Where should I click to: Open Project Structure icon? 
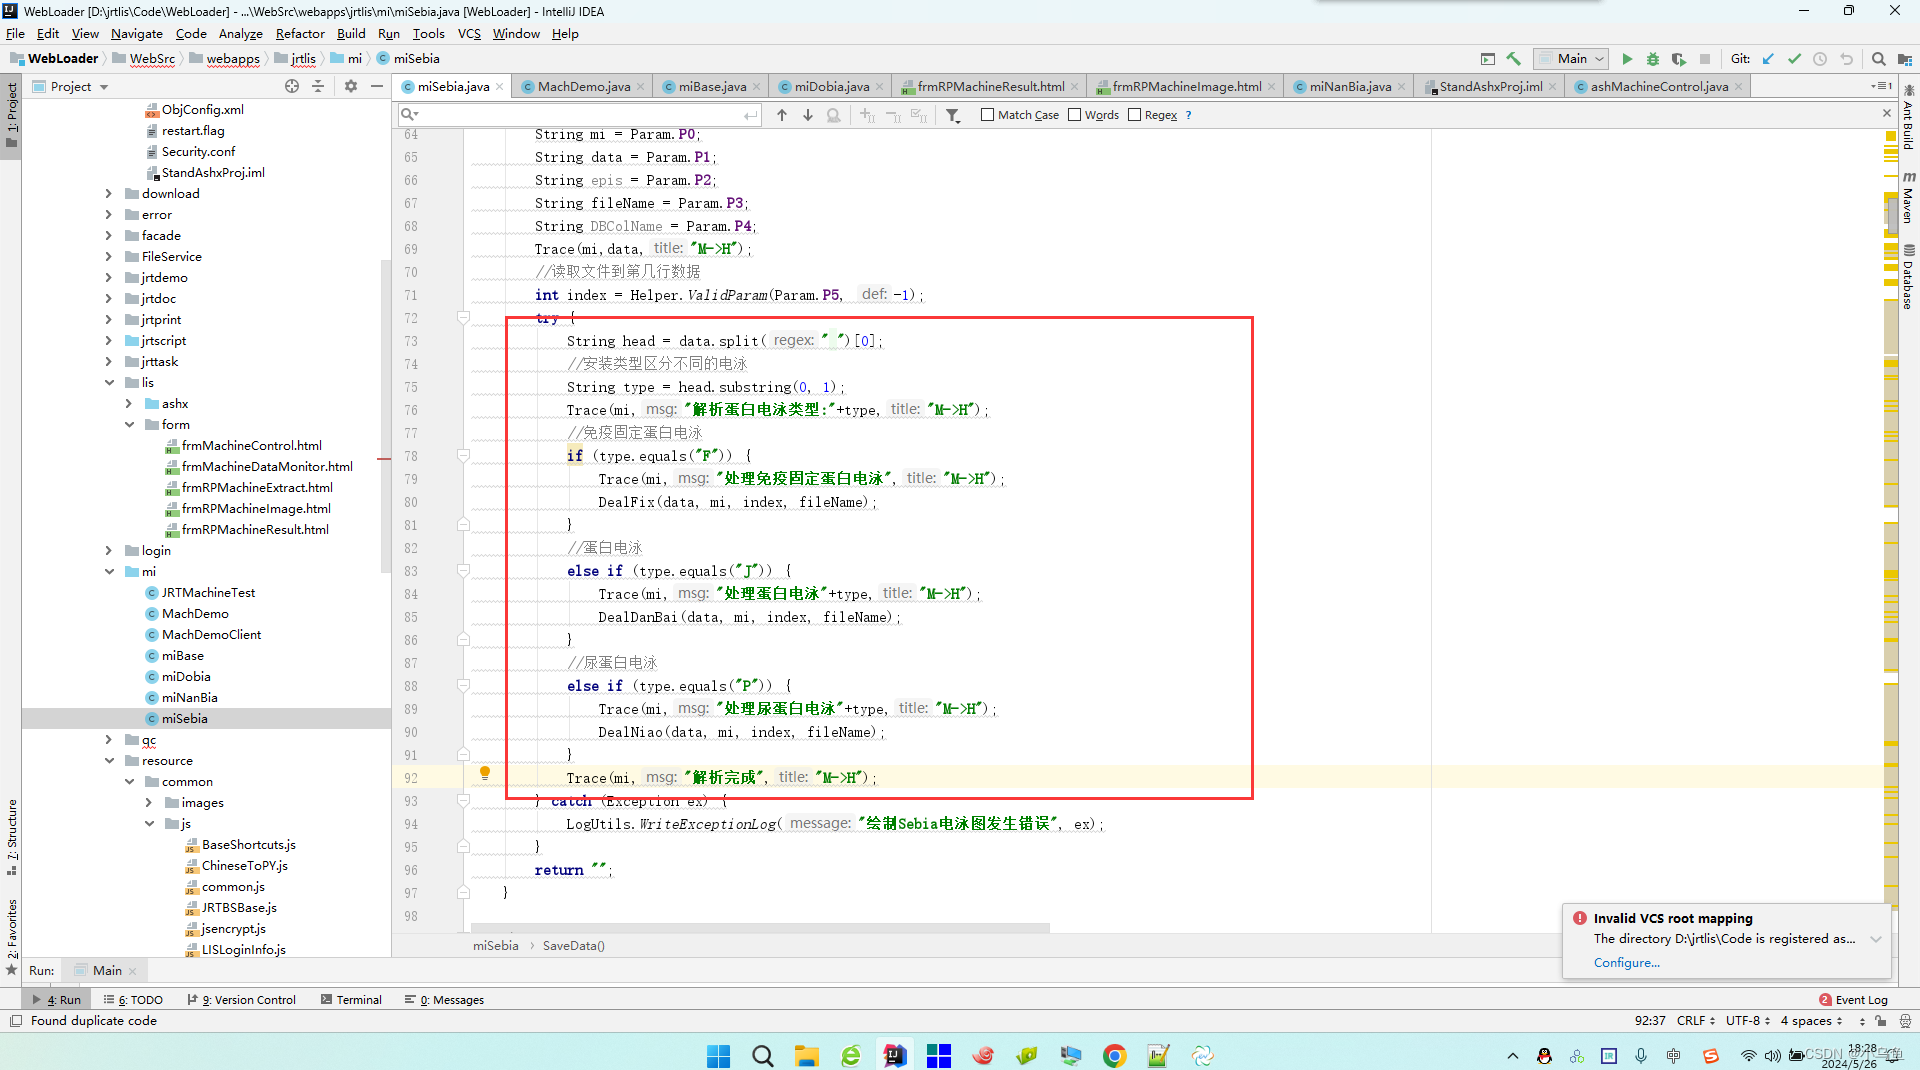[1905, 59]
